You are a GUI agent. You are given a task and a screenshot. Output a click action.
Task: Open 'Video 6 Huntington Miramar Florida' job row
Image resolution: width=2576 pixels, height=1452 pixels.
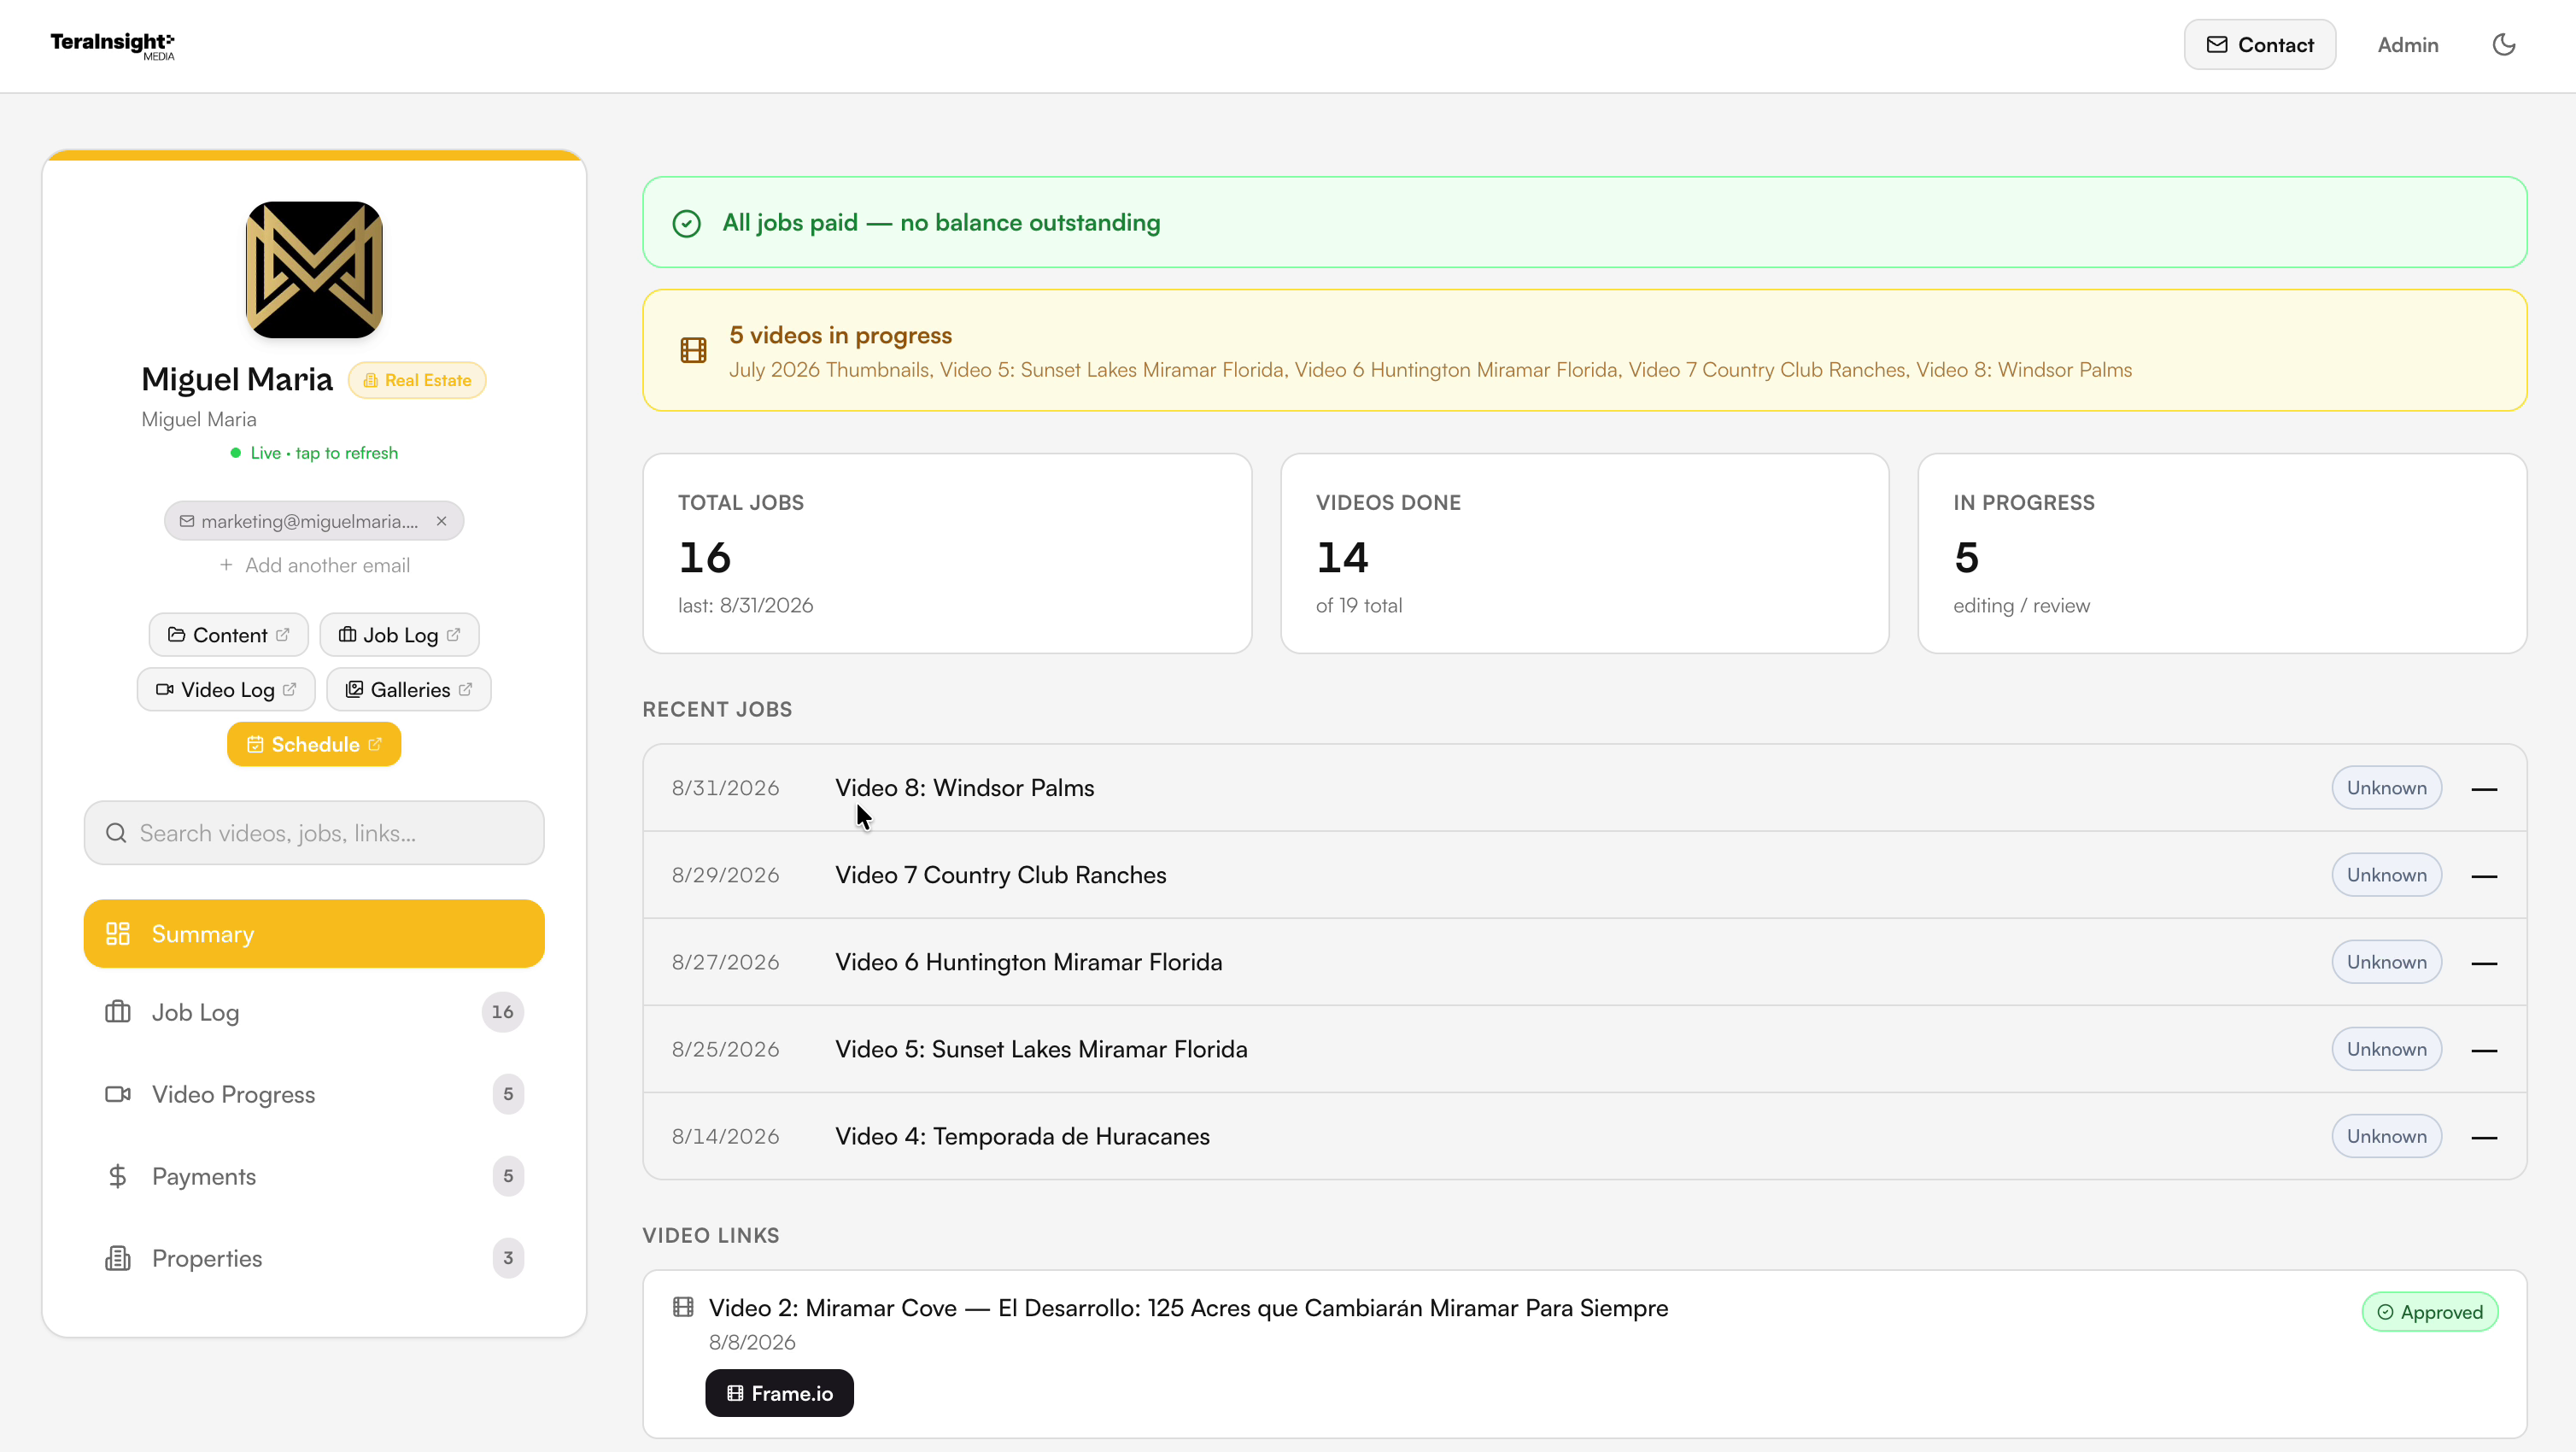coord(1585,962)
